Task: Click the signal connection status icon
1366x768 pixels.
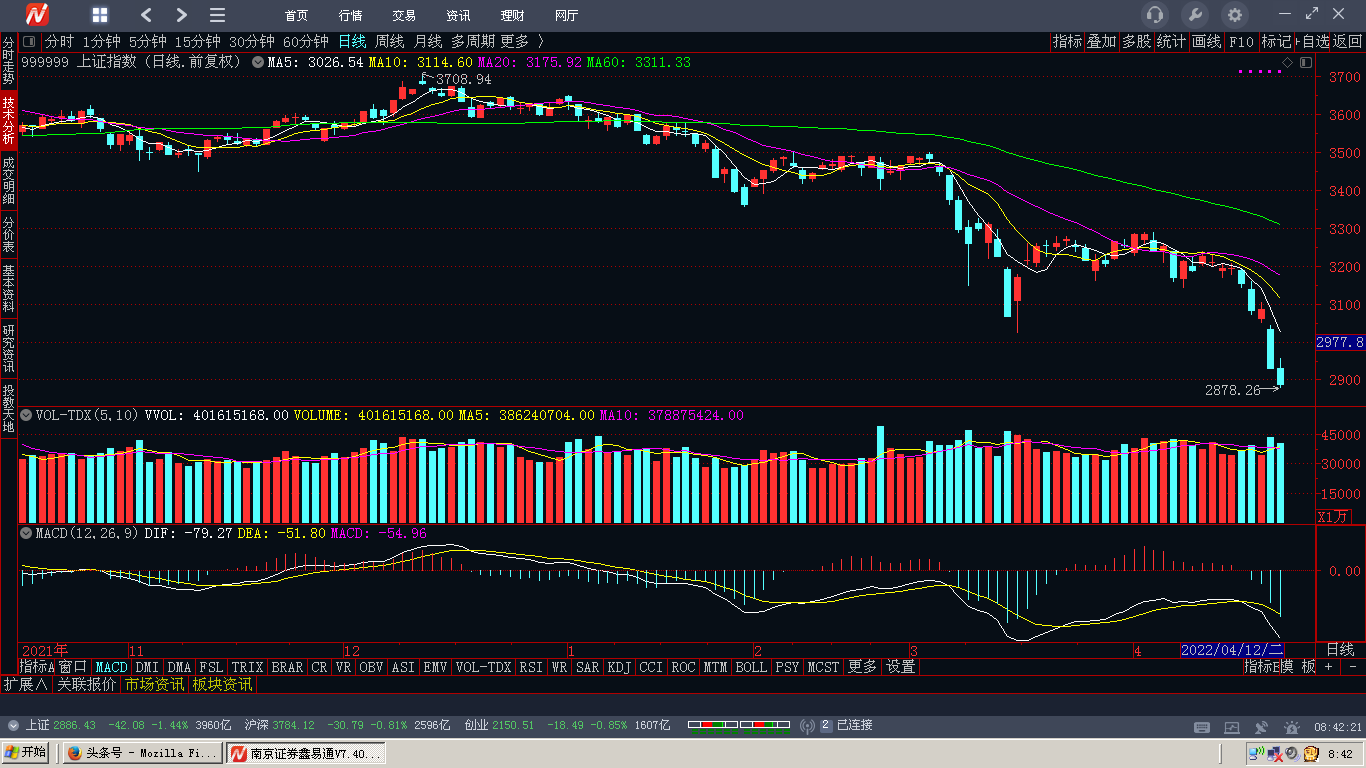Action: 808,725
